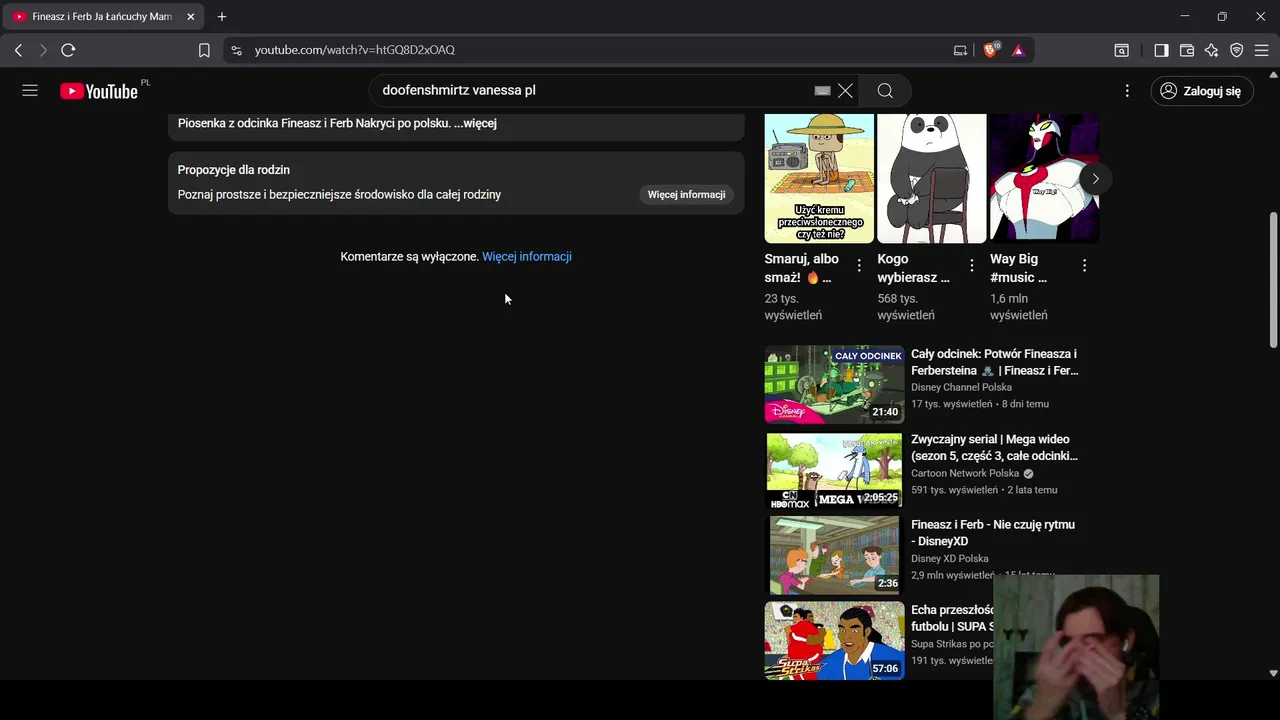The image size is (1280, 720).
Task: Open site information icon in address bar
Action: pyautogui.click(x=236, y=50)
